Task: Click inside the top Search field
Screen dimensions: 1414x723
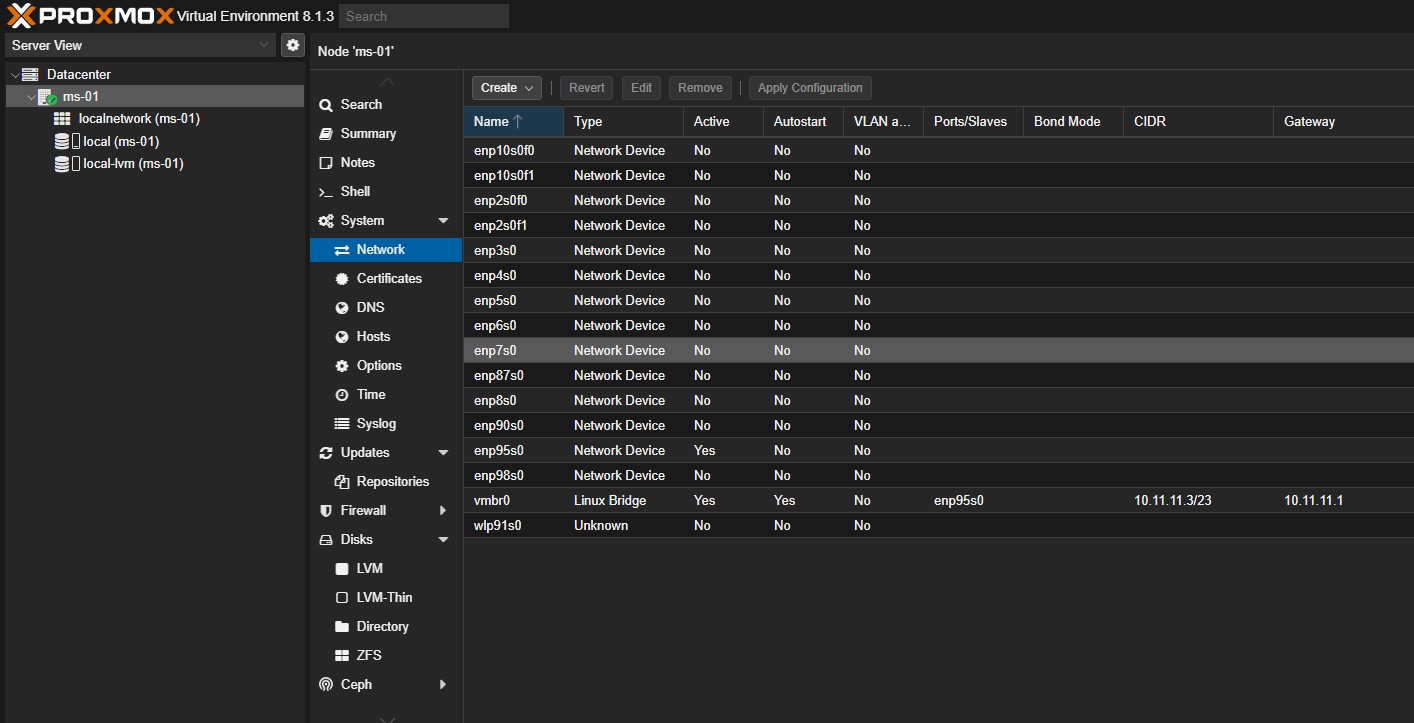Action: pos(423,15)
